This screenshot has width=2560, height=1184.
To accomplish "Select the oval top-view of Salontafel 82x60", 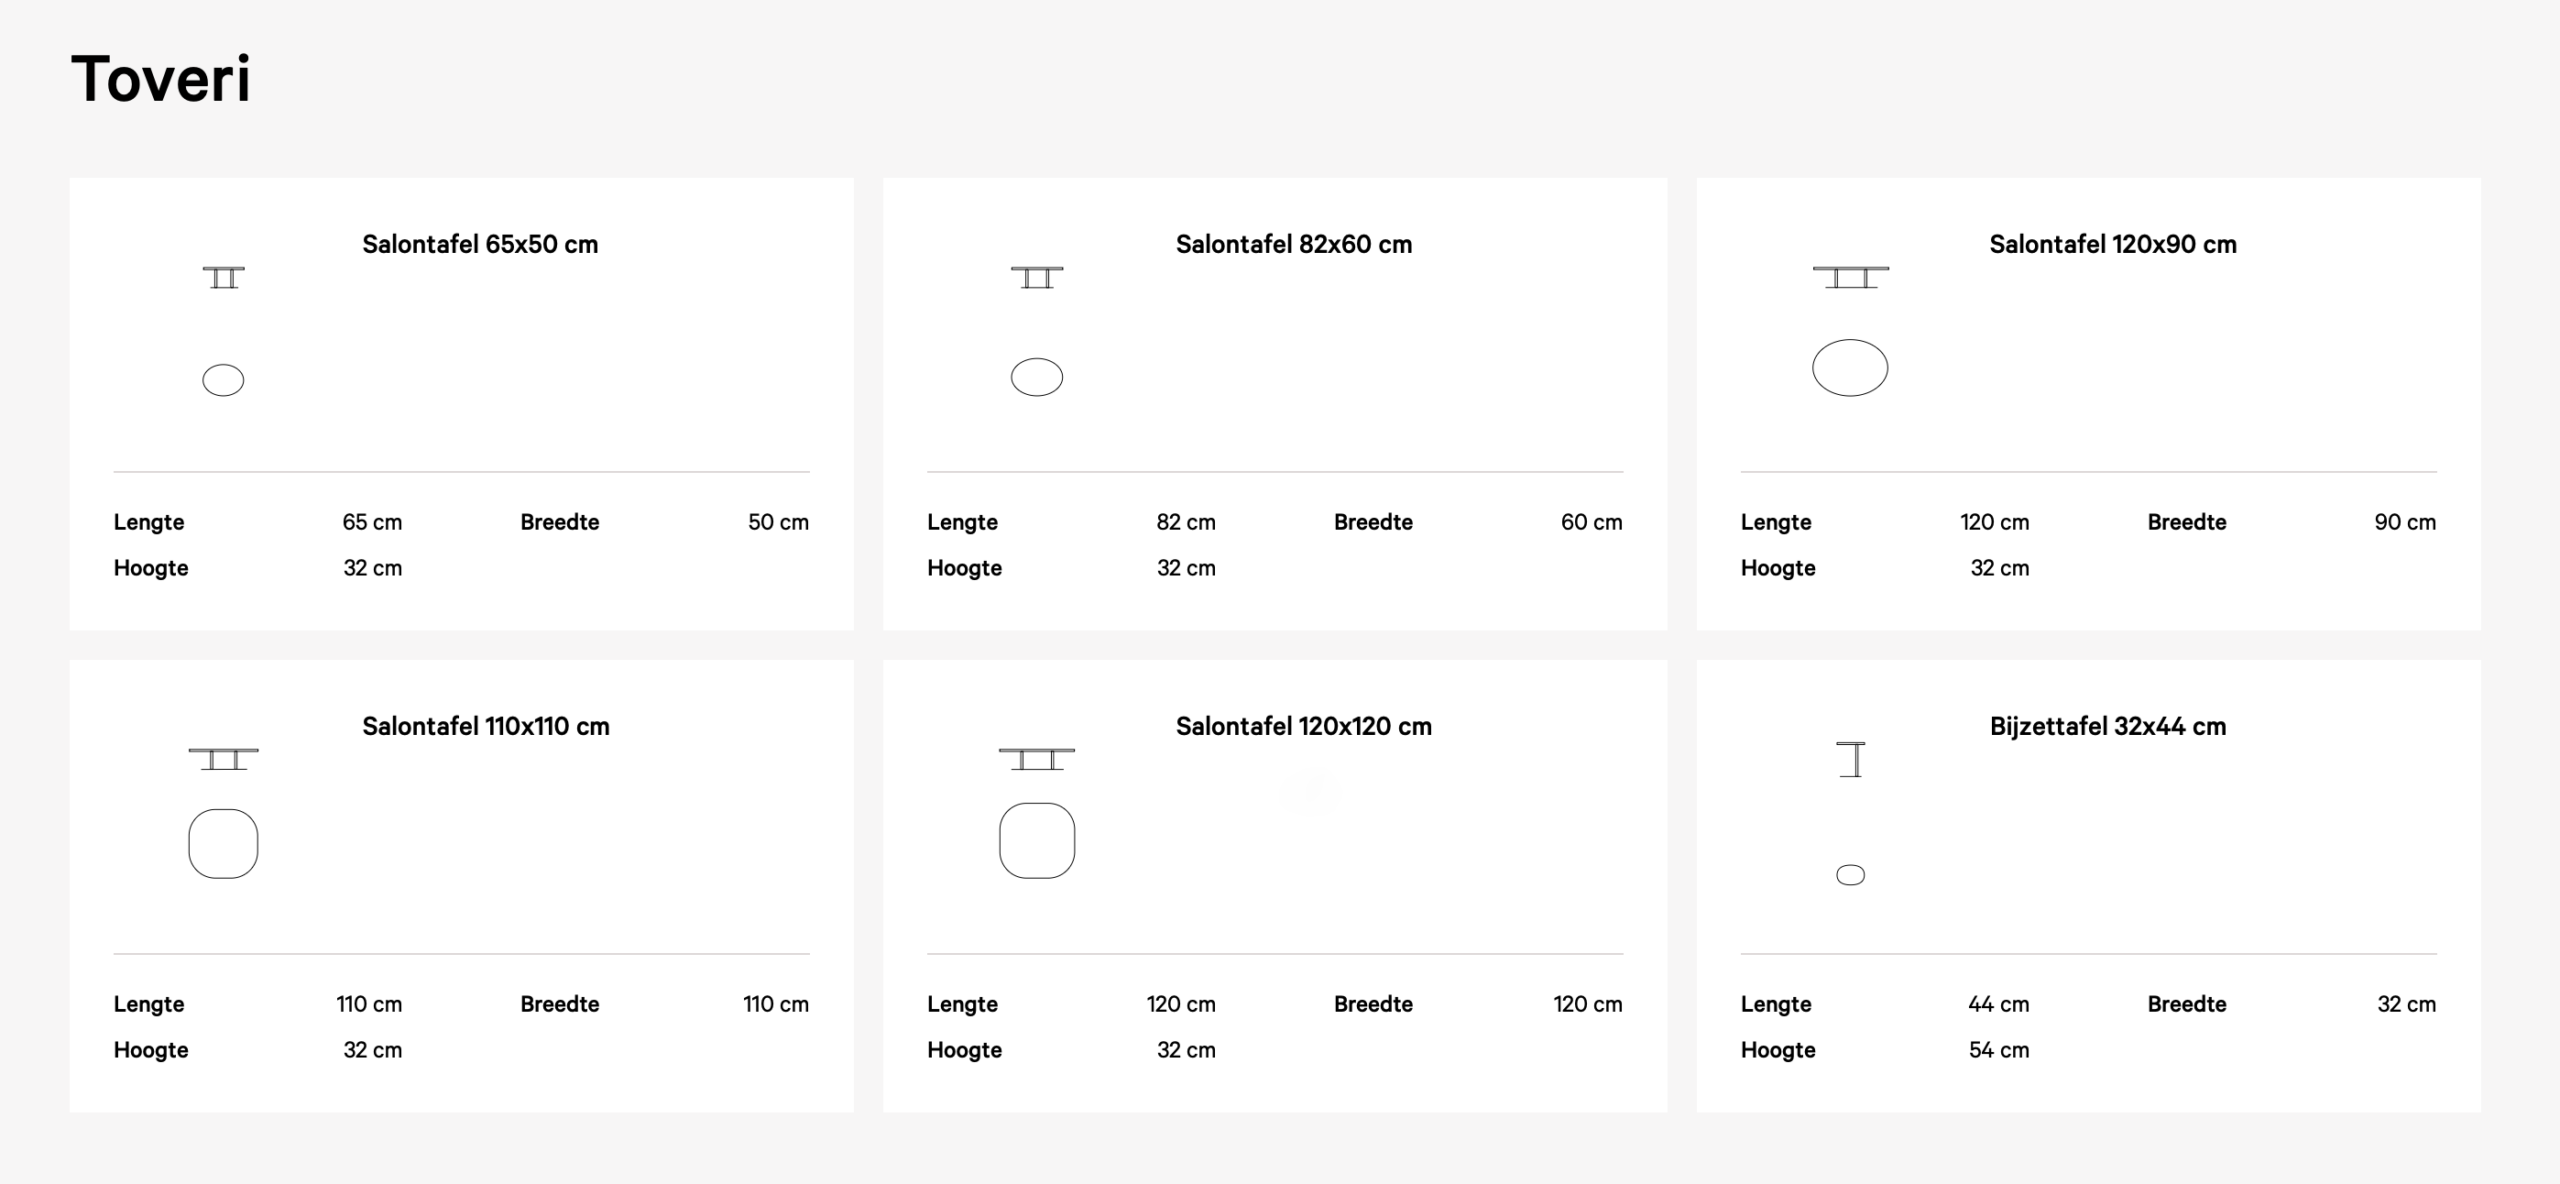I will coord(1037,377).
